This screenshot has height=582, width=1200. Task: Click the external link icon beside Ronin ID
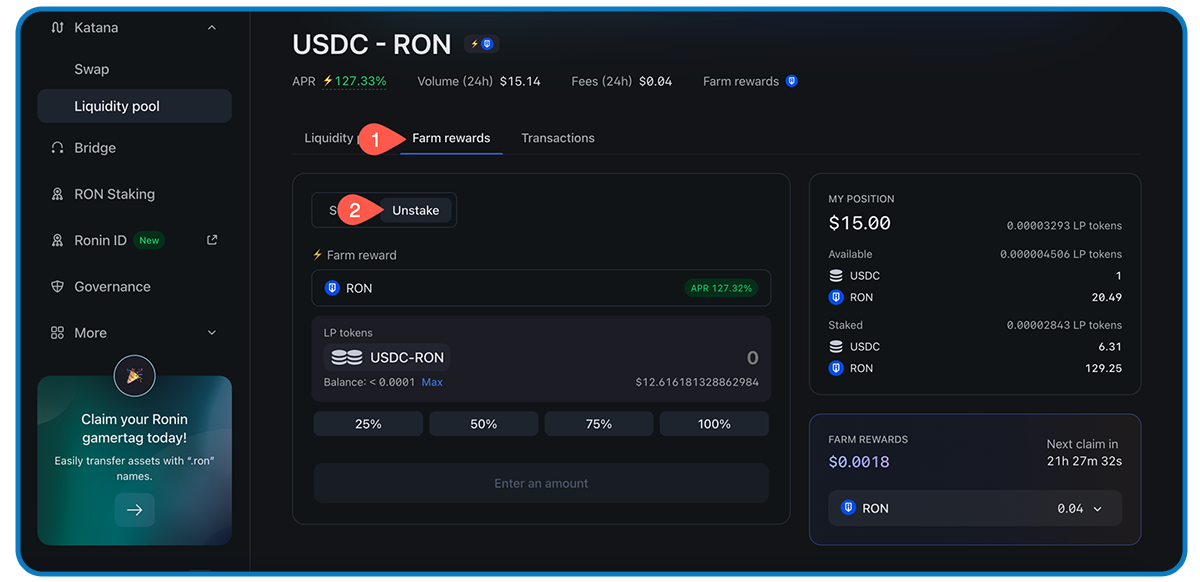tap(211, 240)
